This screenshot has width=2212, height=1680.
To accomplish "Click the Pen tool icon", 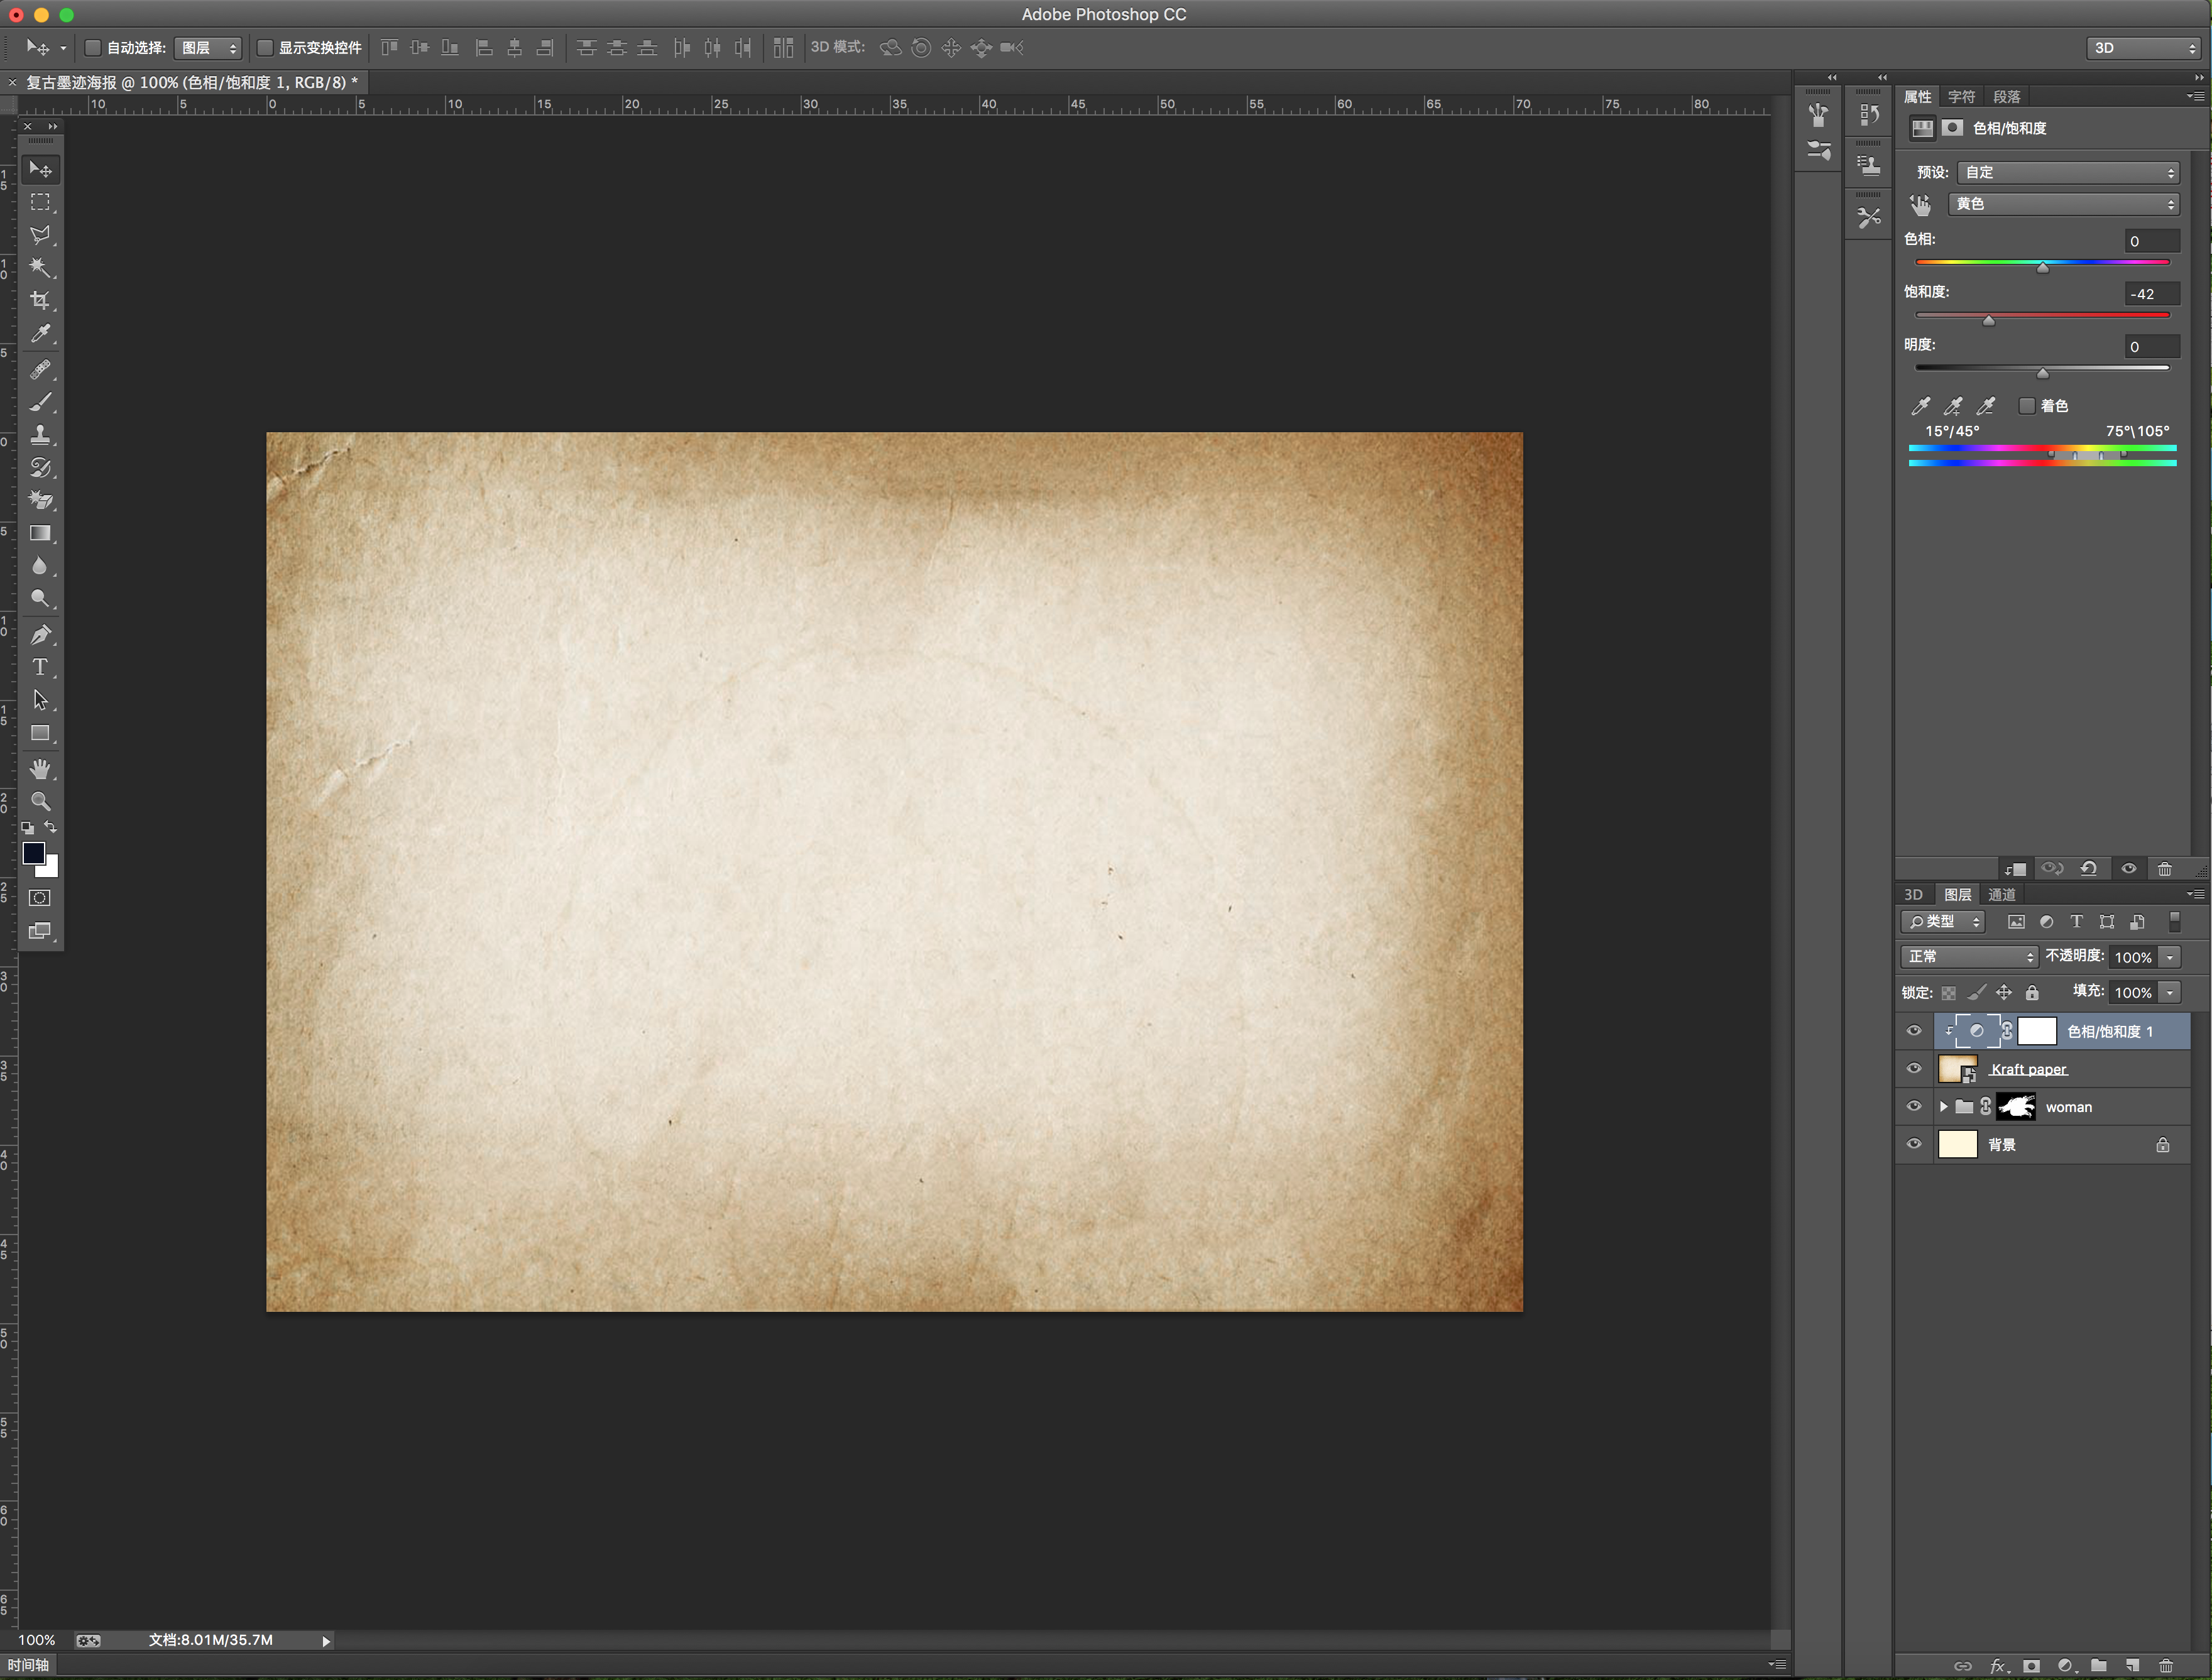I will pos(40,634).
